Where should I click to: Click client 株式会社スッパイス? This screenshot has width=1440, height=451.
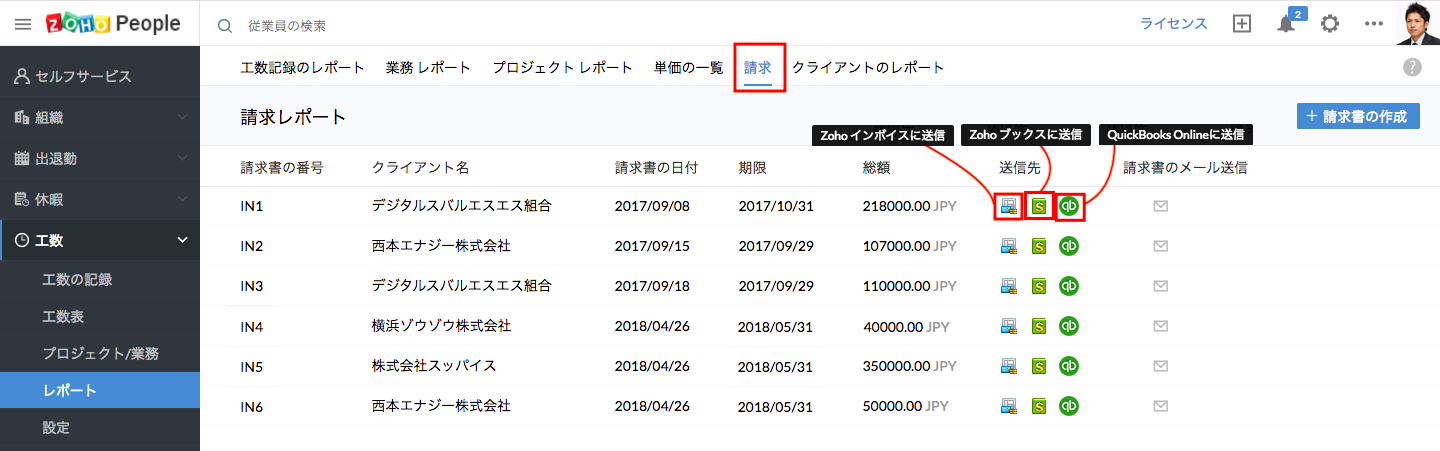(x=434, y=366)
